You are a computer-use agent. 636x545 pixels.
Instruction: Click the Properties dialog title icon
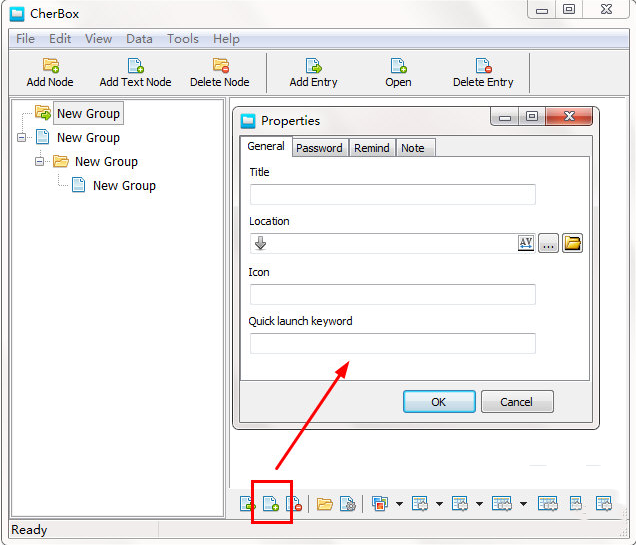248,121
